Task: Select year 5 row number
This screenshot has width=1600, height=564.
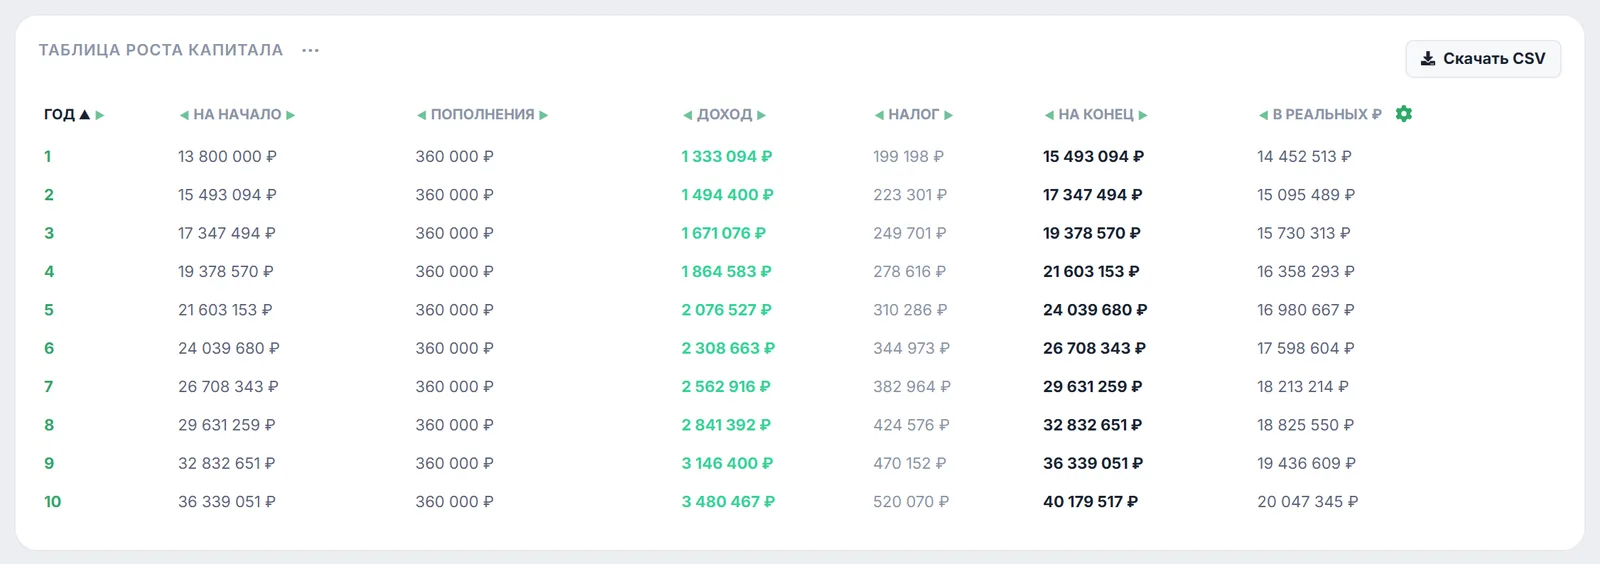Action: tap(49, 310)
